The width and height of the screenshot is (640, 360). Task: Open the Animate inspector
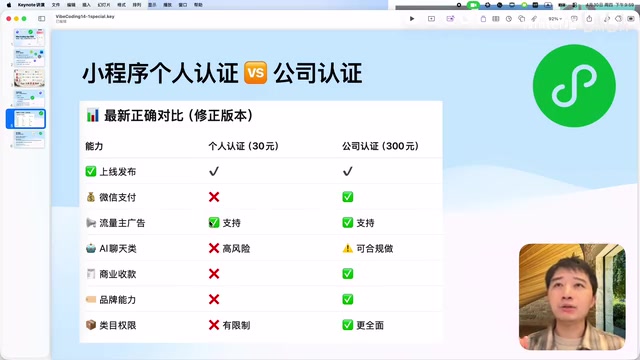[619, 19]
